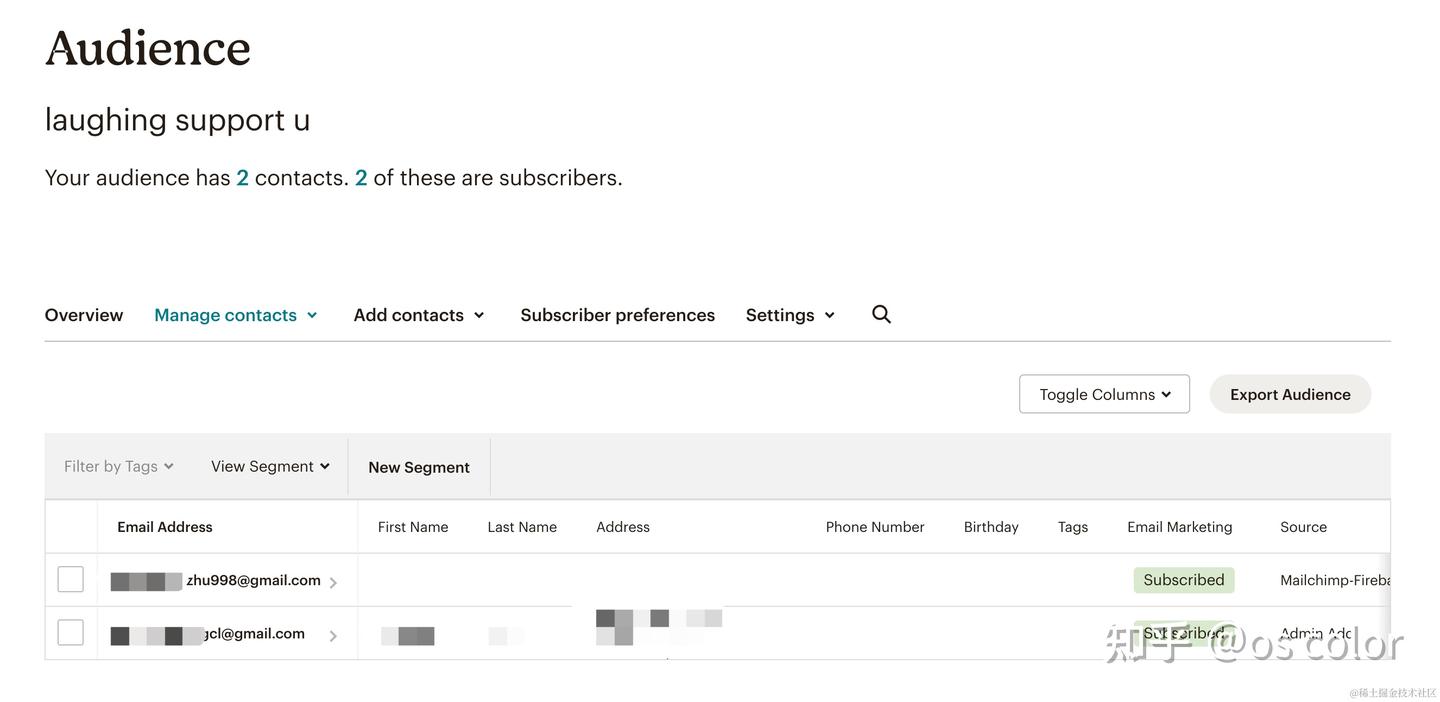Tick checkbox for gcl@gmail.com row

pyautogui.click(x=71, y=632)
